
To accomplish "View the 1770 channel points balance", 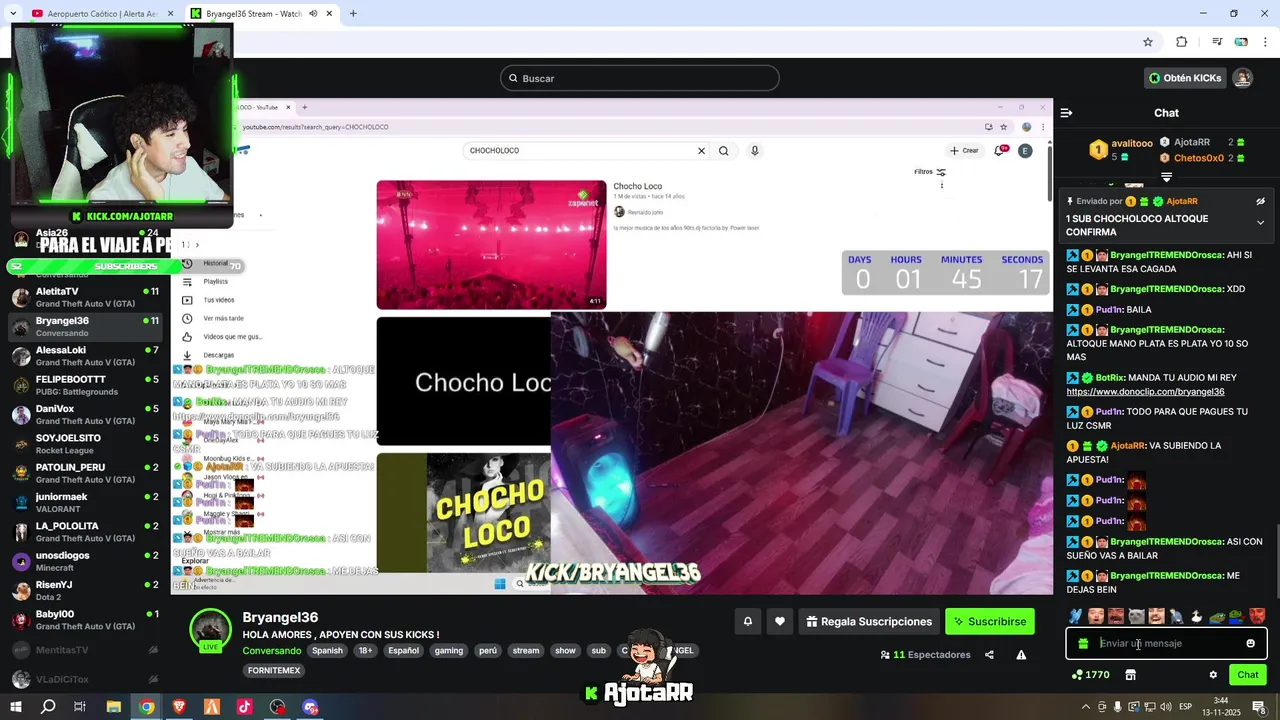I will coord(1091,675).
